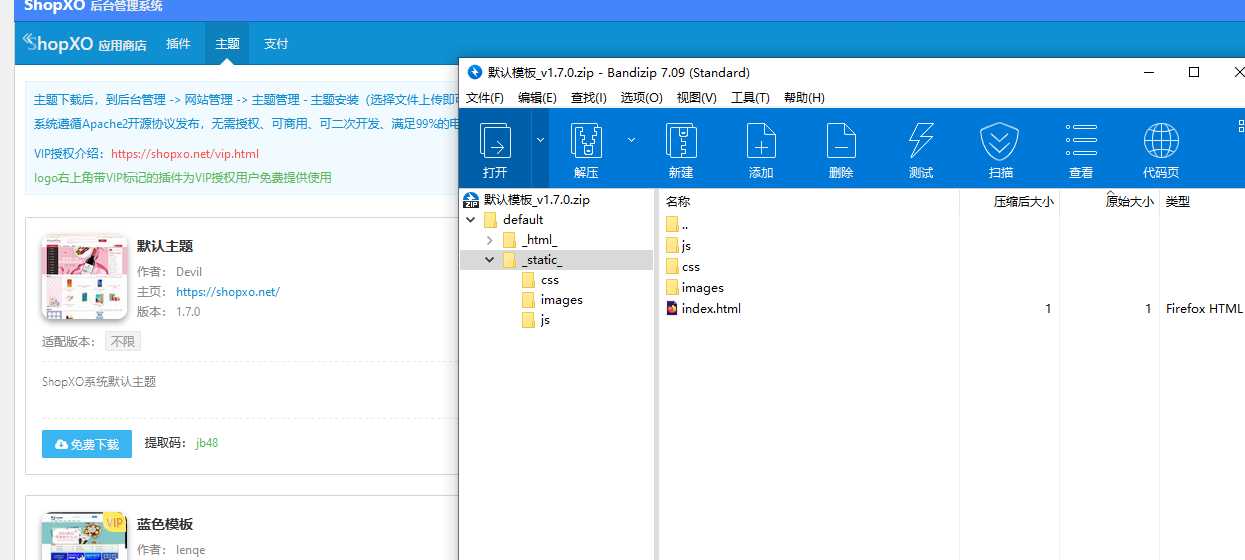Open the 选项(O) menu
The width and height of the screenshot is (1245, 560).
(642, 98)
